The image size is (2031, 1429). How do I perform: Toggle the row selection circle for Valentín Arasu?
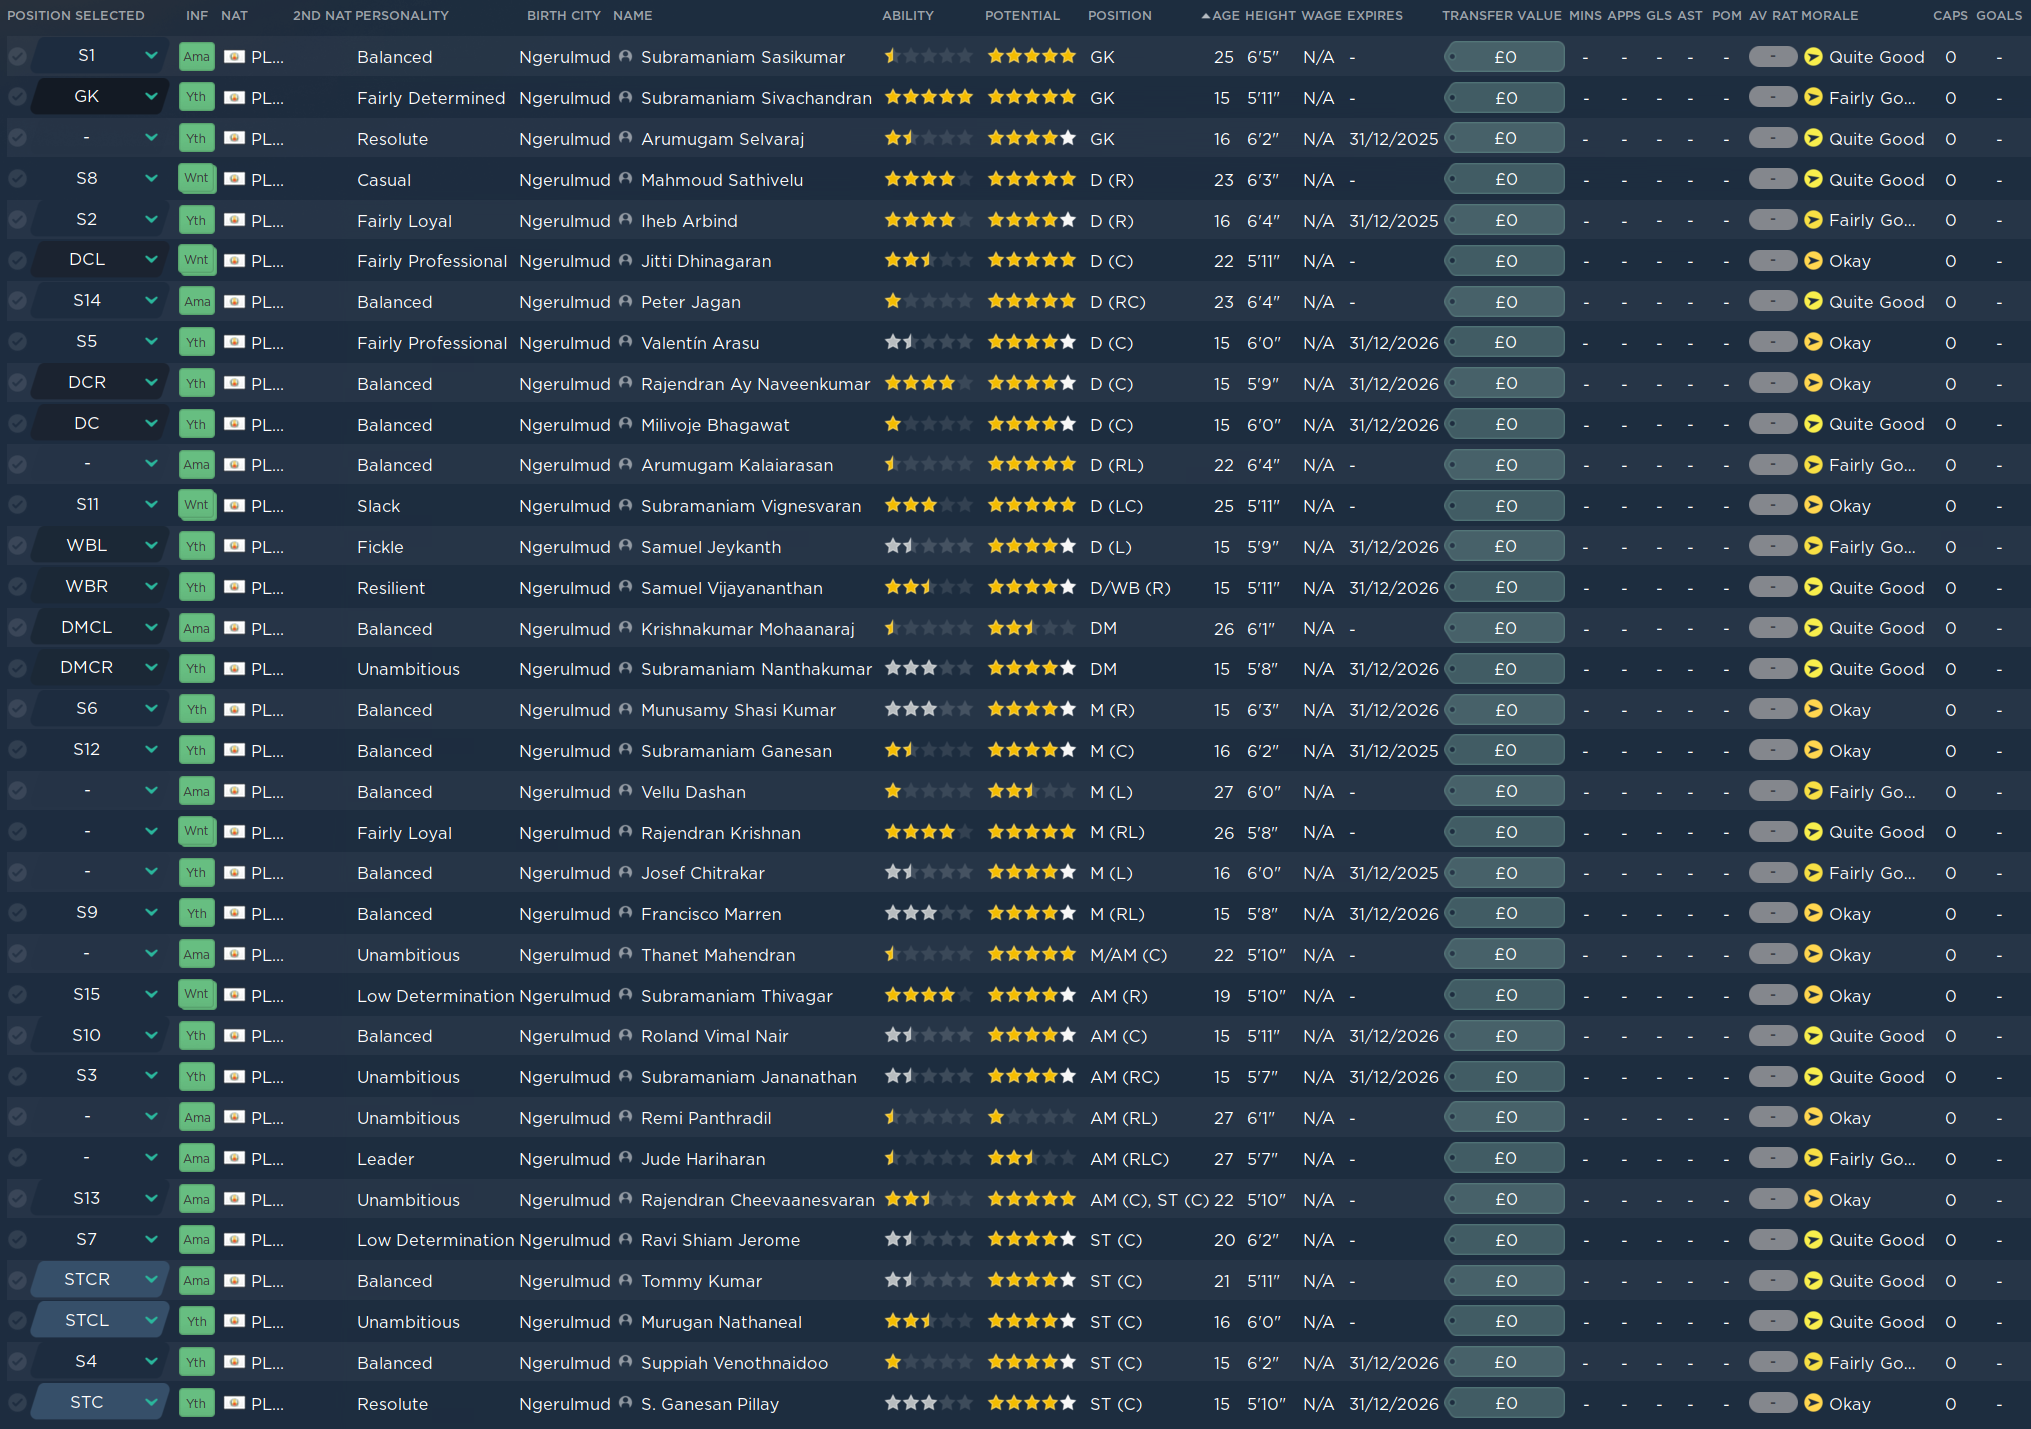click(17, 342)
